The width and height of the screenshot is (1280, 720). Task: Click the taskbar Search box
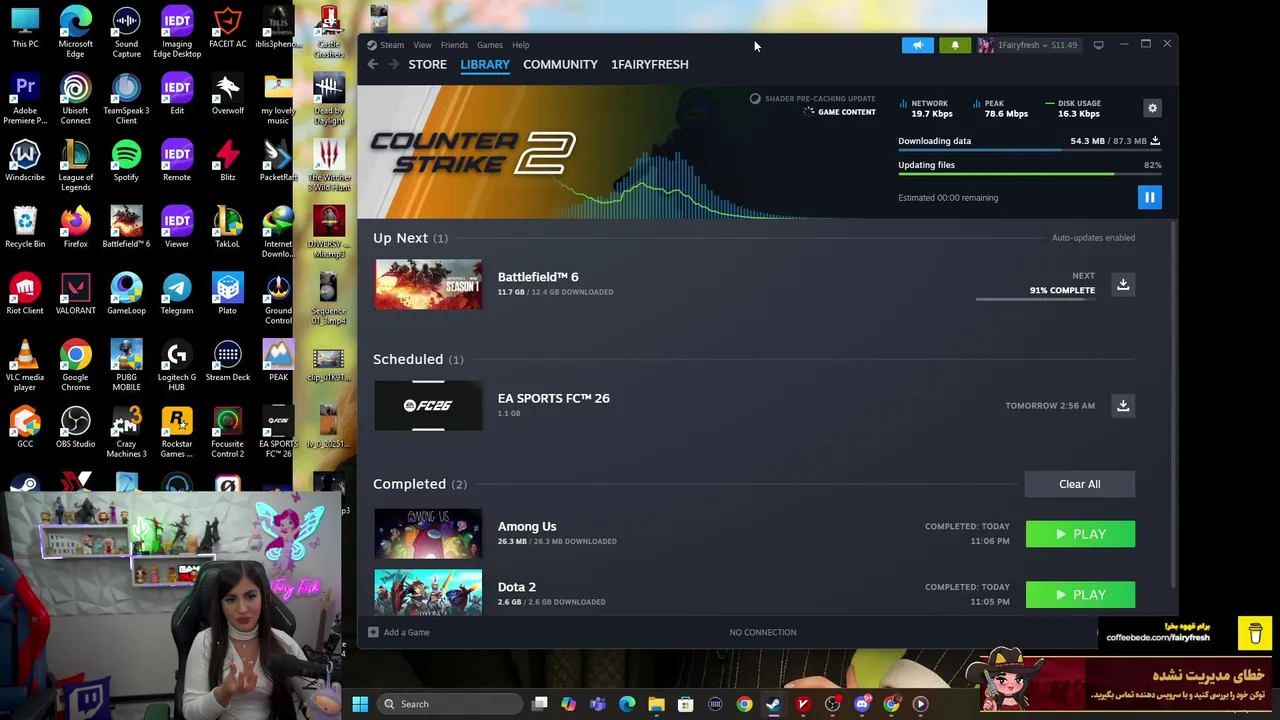451,704
